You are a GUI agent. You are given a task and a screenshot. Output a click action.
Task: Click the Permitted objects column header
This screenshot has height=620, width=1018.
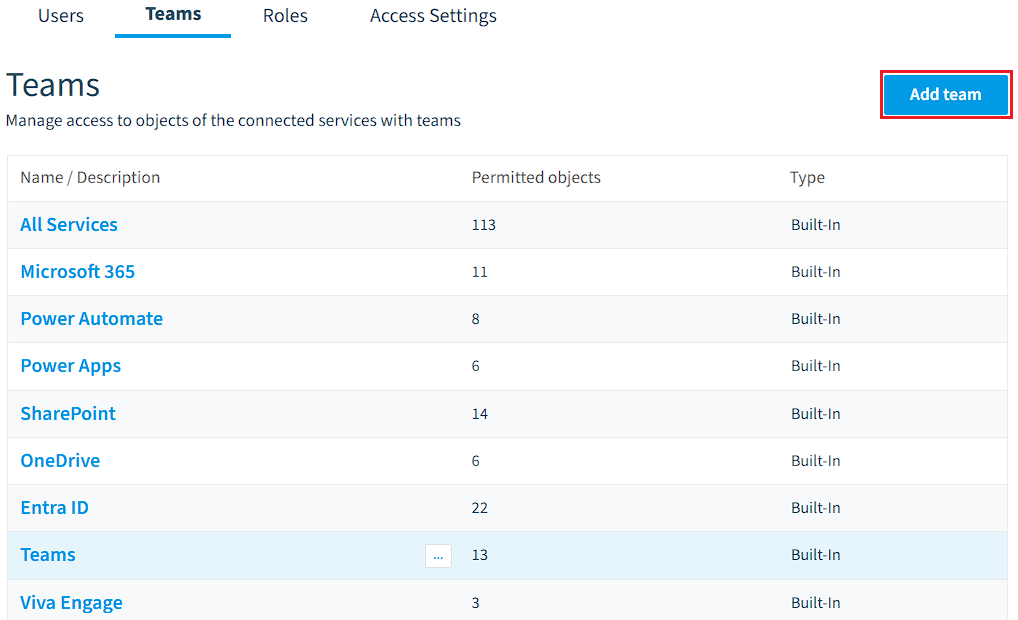[x=536, y=178]
